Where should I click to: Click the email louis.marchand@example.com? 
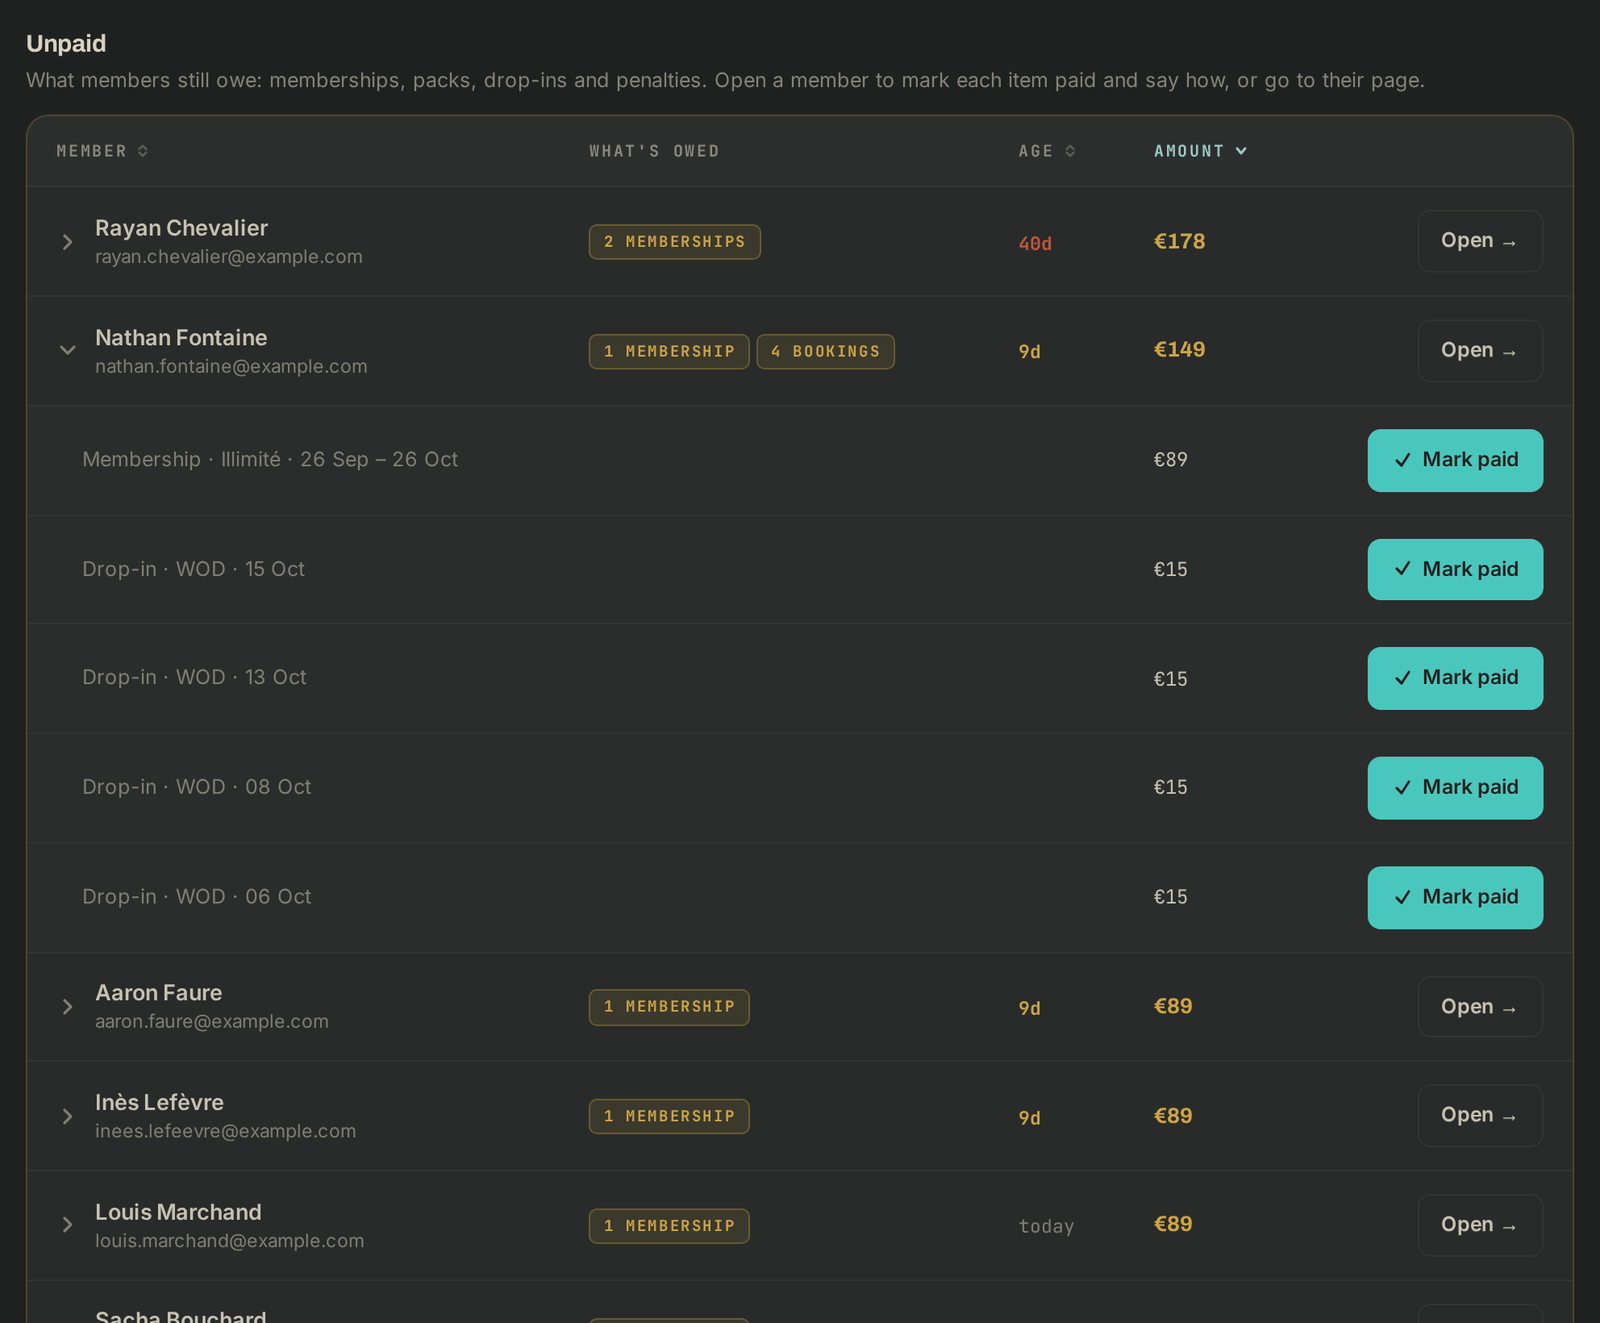point(230,1241)
